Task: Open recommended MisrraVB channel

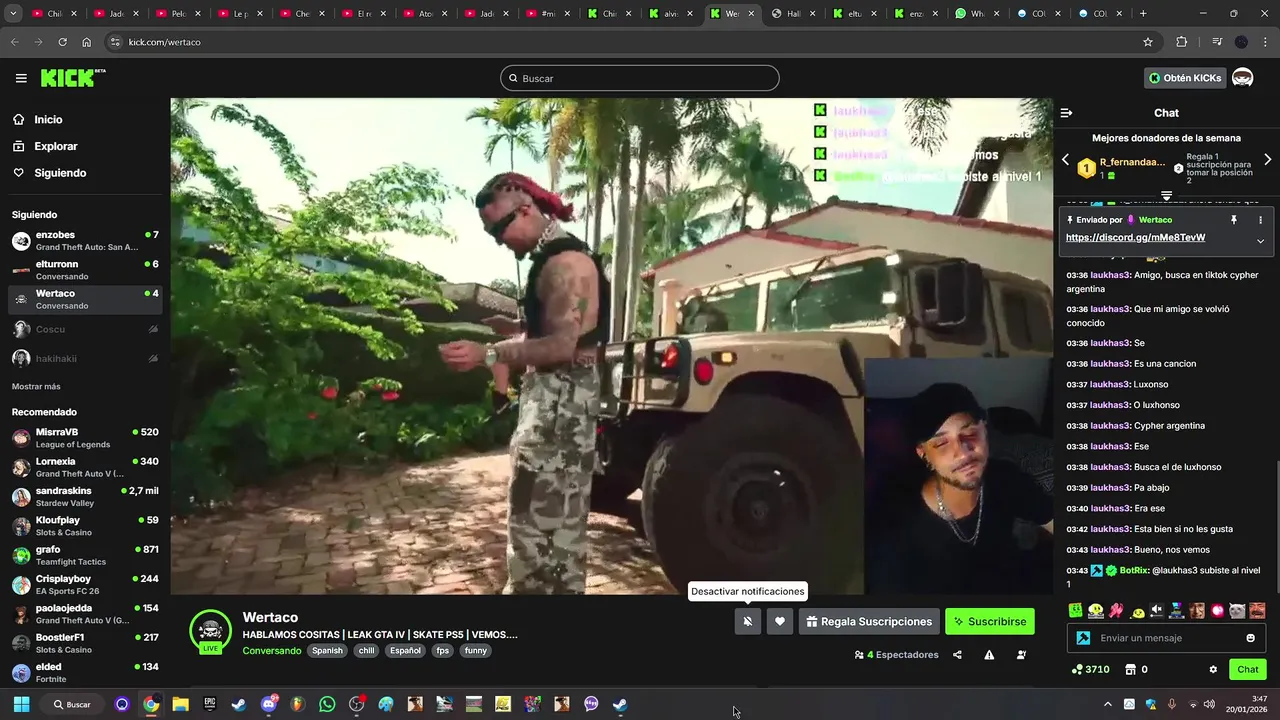Action: click(85, 438)
